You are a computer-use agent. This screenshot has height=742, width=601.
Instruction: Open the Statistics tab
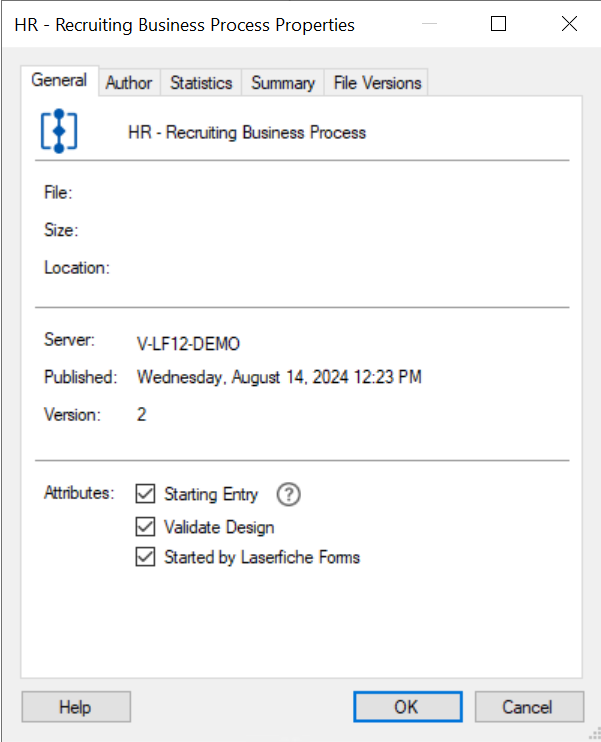pos(201,83)
